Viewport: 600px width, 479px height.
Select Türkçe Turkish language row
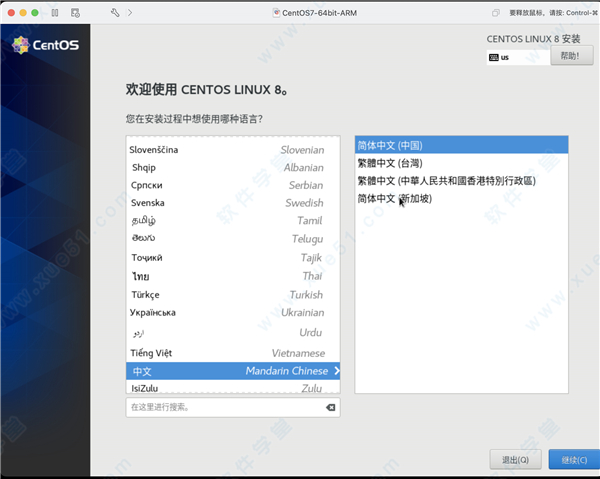coord(233,295)
